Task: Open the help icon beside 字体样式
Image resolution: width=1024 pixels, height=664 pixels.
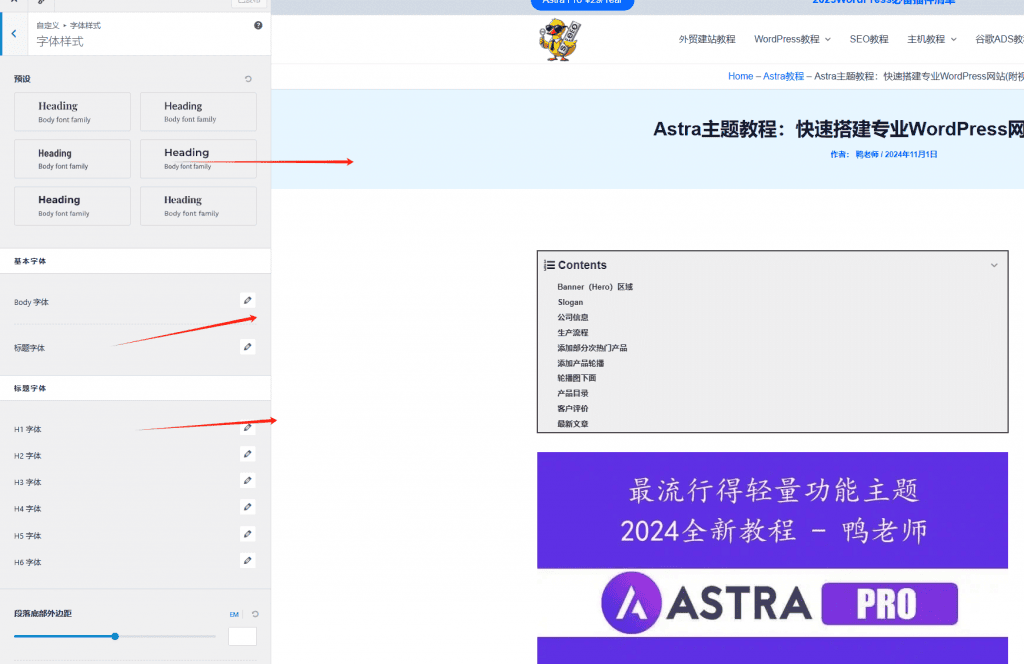Action: (x=258, y=25)
